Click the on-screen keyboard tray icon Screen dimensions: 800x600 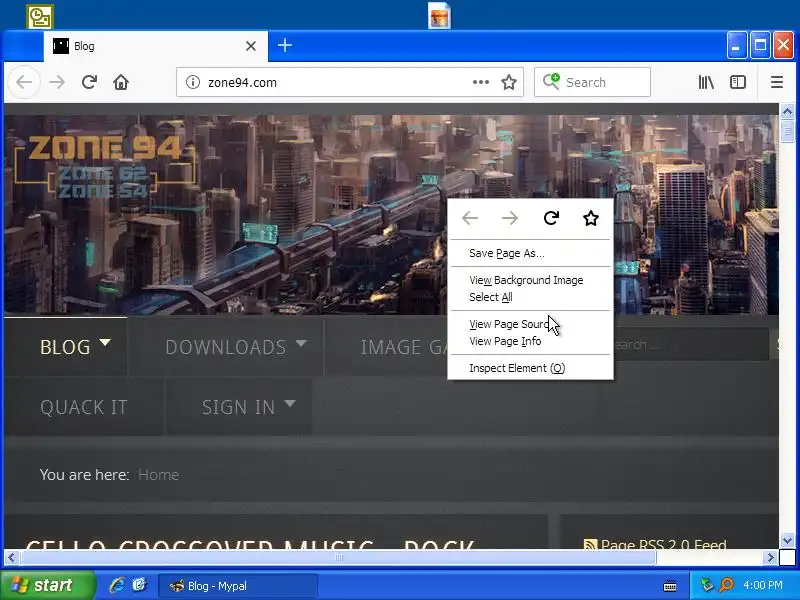(x=670, y=586)
